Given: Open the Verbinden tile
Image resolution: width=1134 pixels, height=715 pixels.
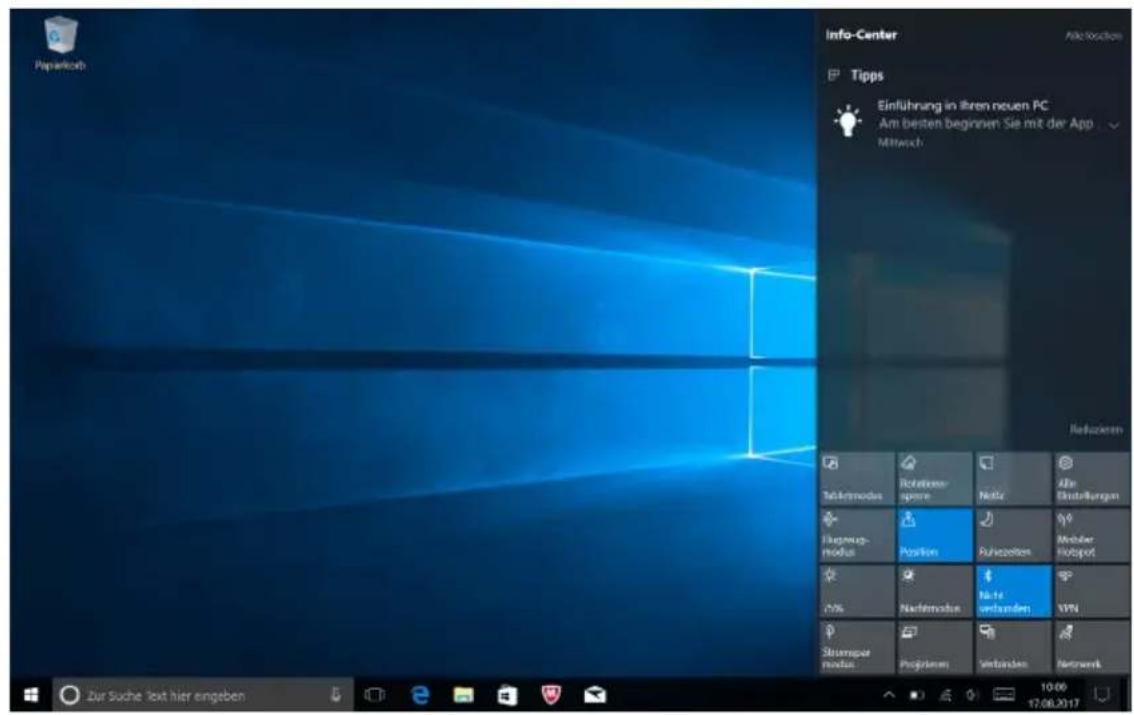Looking at the screenshot, I should coord(1012,647).
